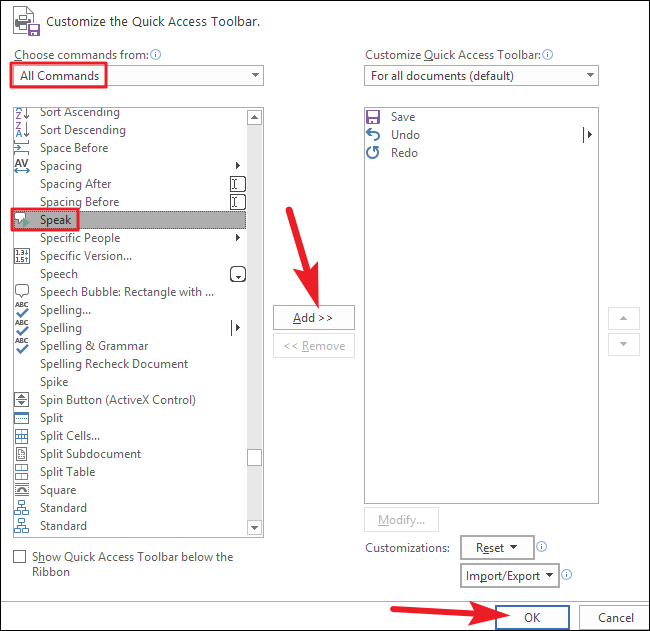Click the commands list scrollbar down arrow
This screenshot has height=631, width=650.
pyautogui.click(x=254, y=528)
